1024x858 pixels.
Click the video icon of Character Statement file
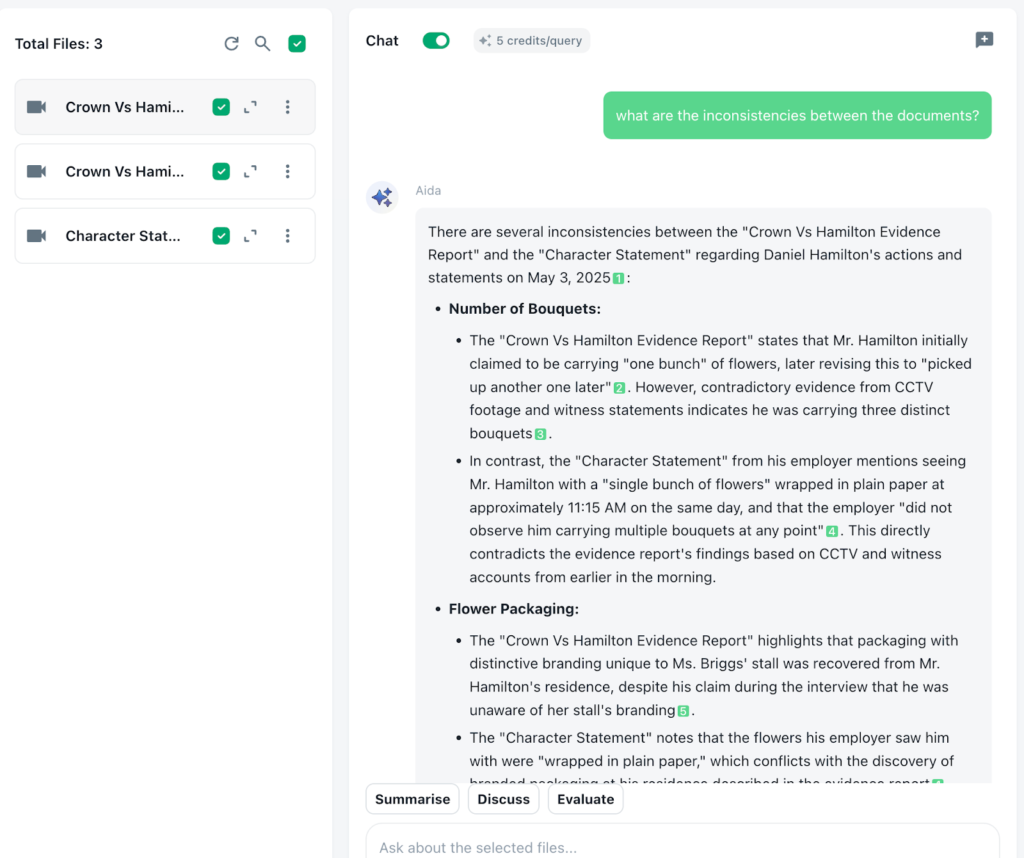tap(37, 236)
